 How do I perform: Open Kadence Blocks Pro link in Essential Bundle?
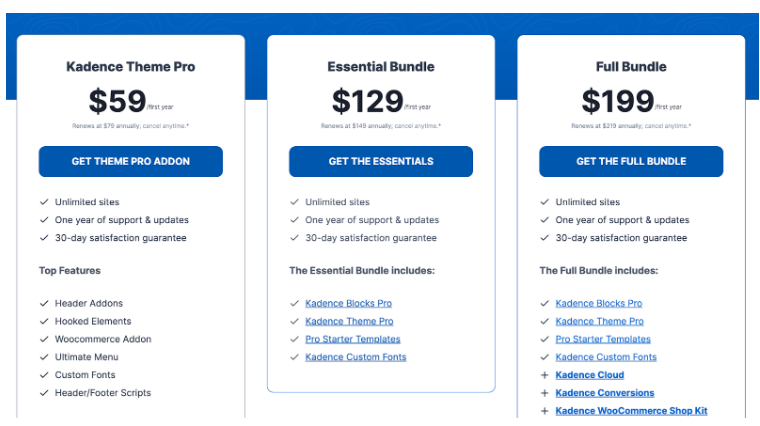click(348, 303)
